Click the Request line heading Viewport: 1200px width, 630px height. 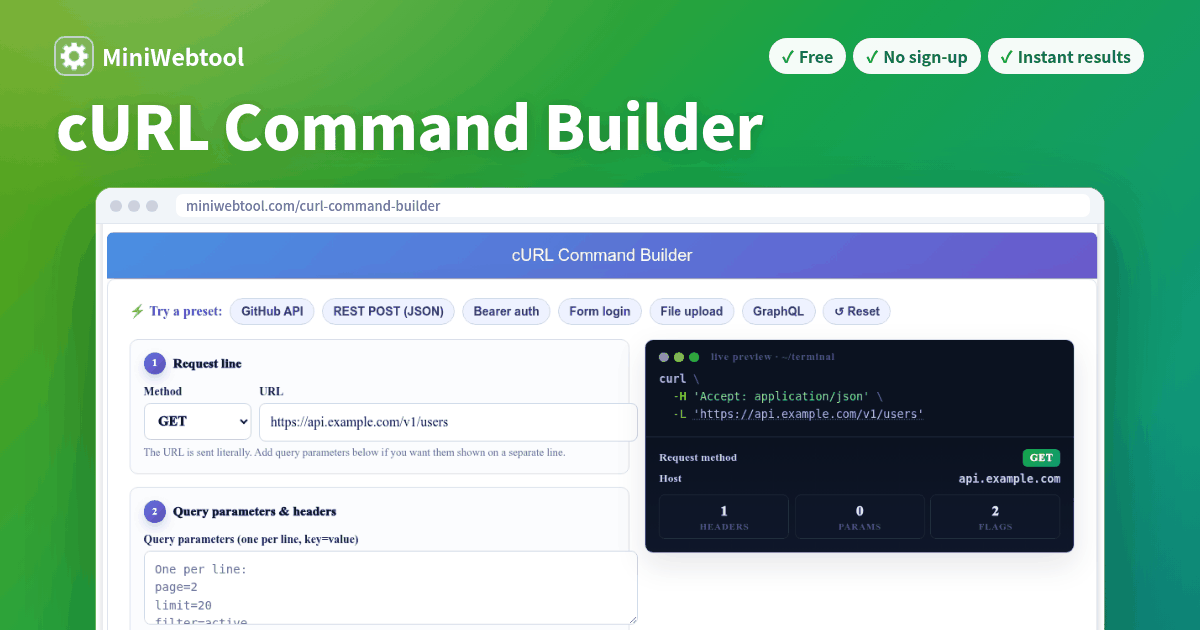(x=207, y=364)
